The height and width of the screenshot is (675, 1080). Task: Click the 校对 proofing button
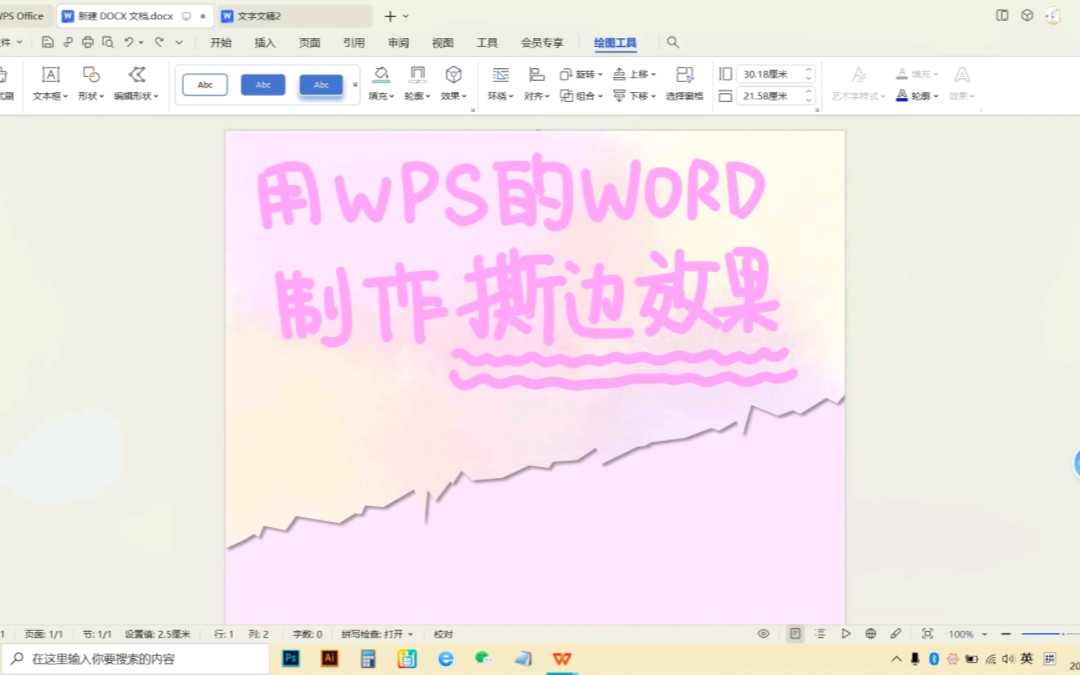tap(443, 633)
